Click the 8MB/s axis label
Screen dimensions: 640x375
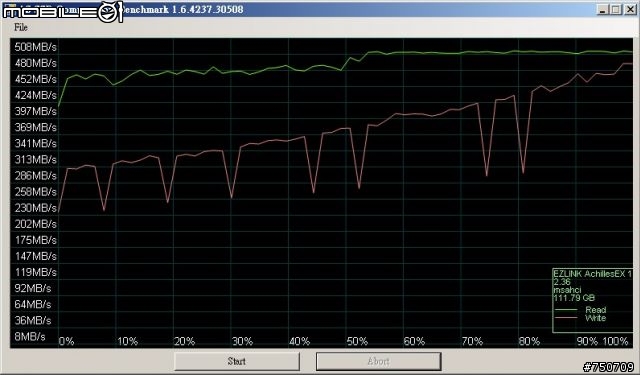point(30,336)
